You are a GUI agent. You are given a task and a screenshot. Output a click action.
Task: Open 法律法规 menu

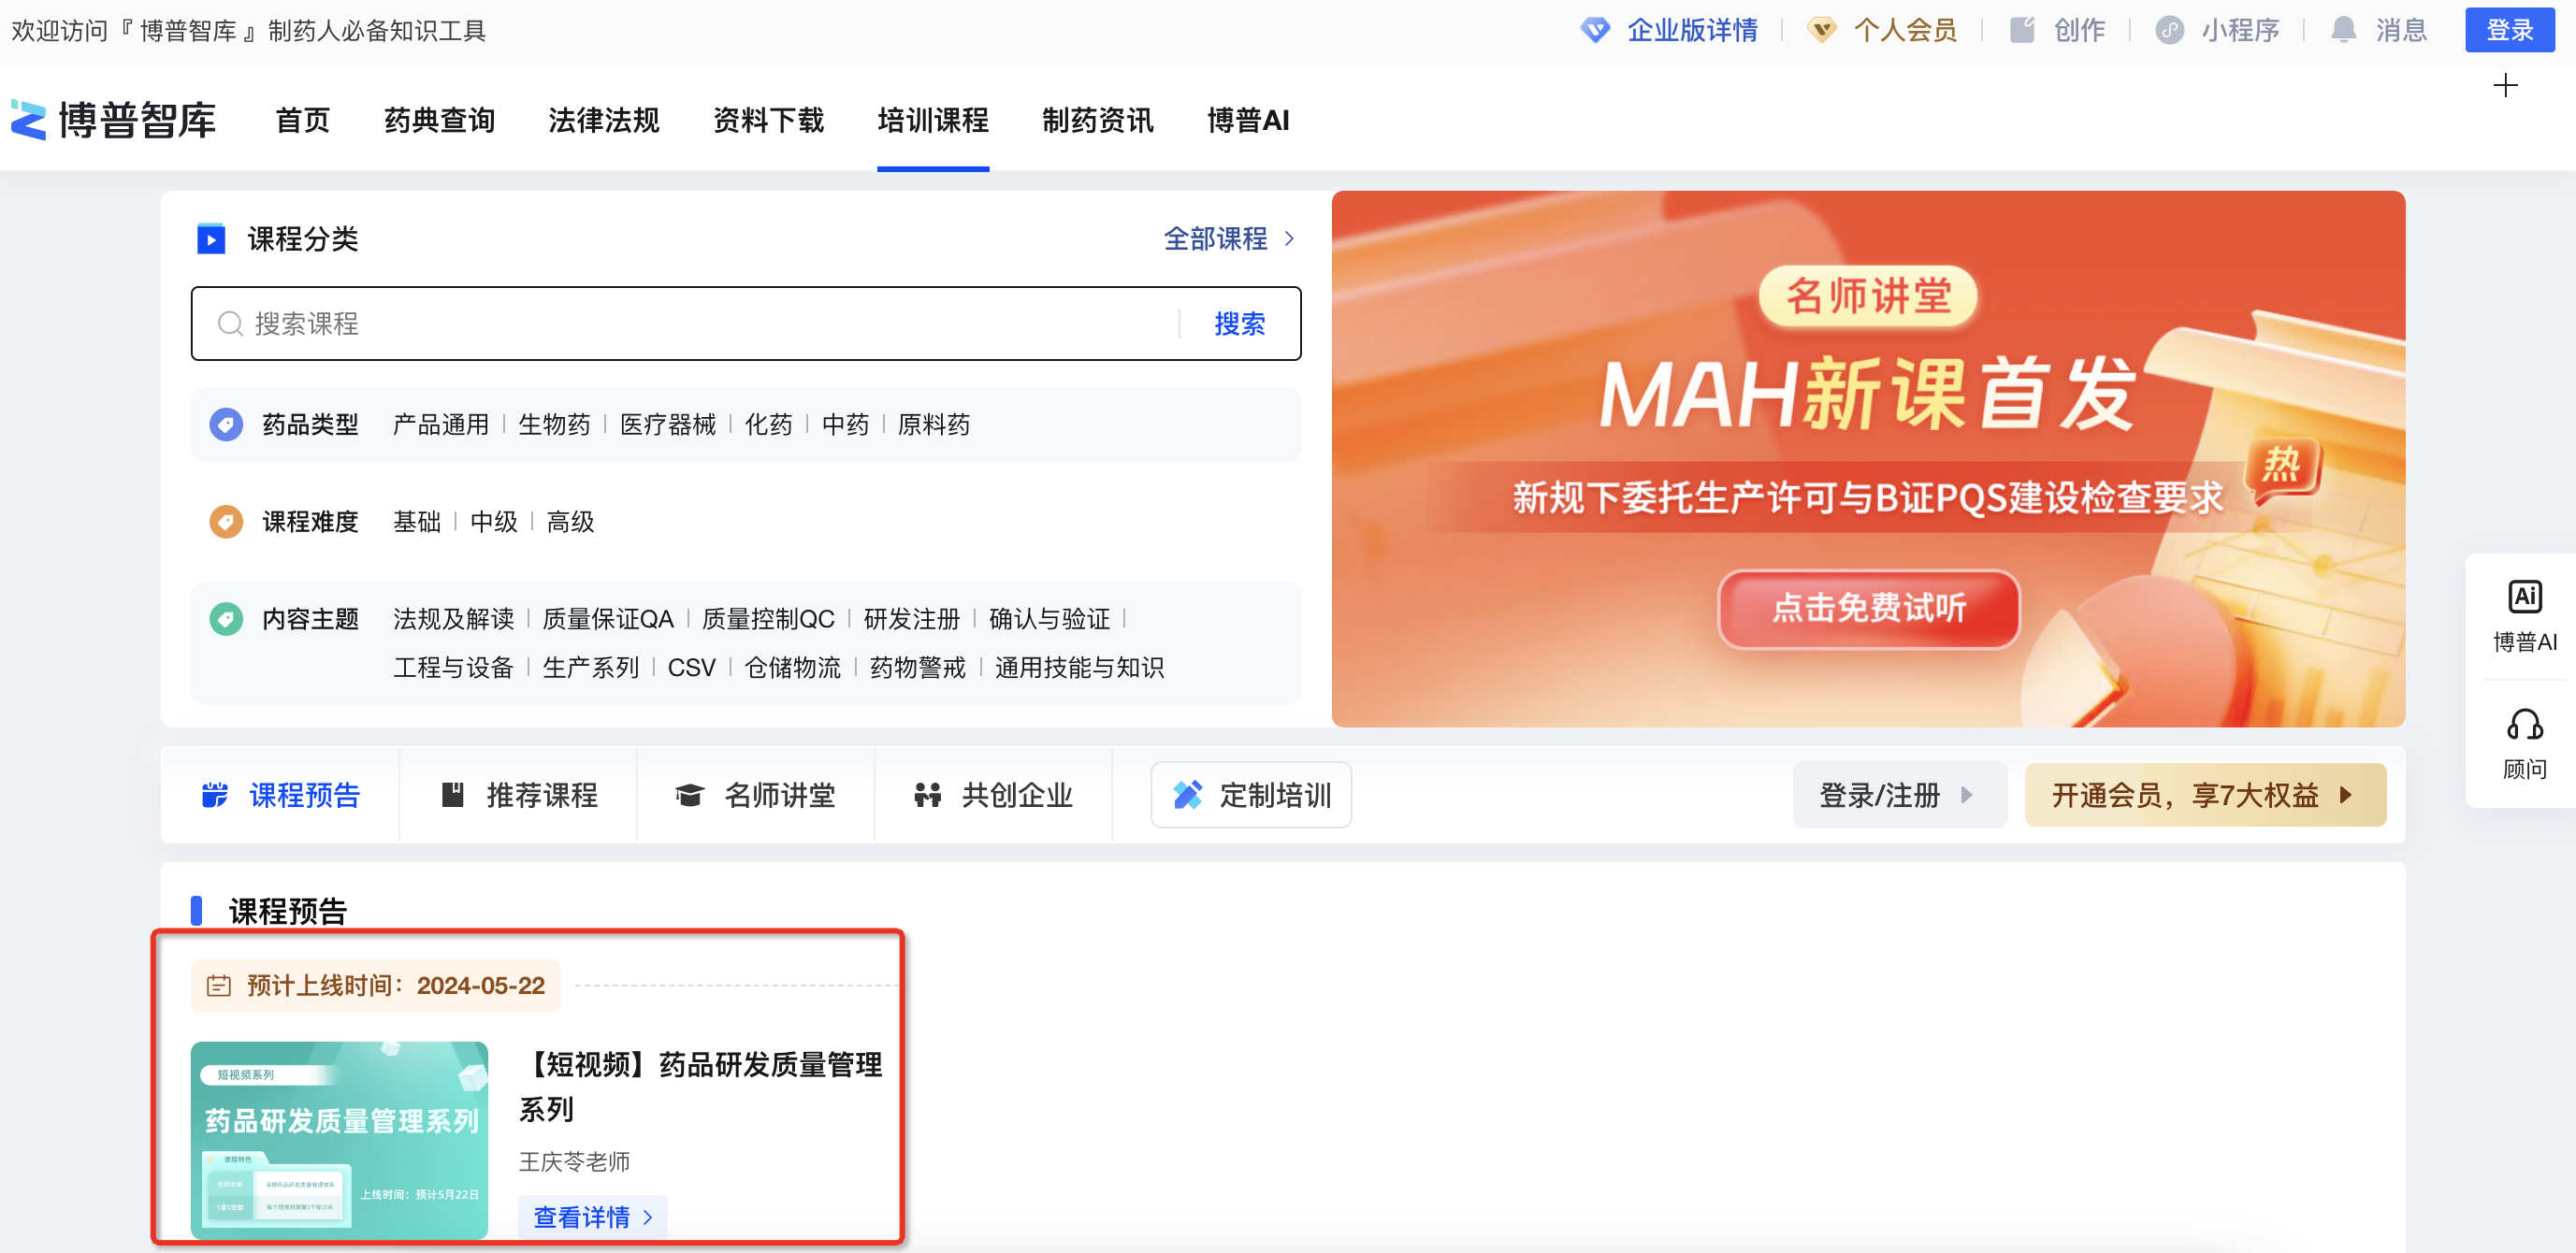(x=604, y=120)
